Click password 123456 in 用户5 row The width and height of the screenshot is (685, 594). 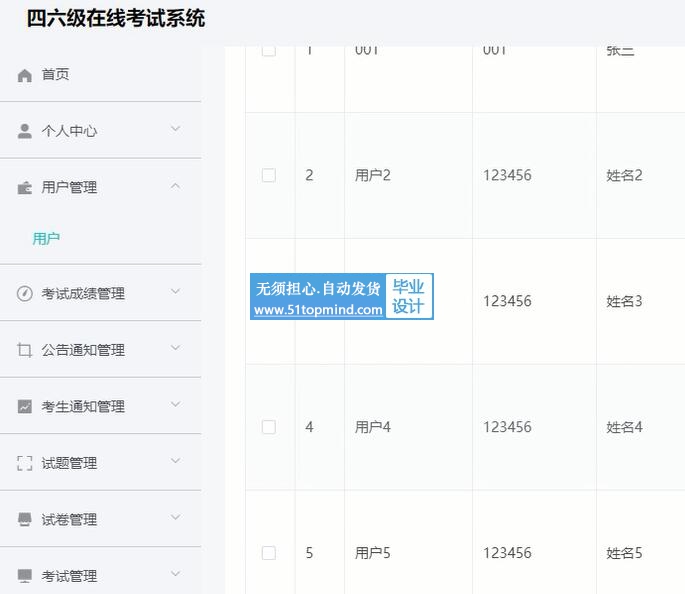coord(507,553)
